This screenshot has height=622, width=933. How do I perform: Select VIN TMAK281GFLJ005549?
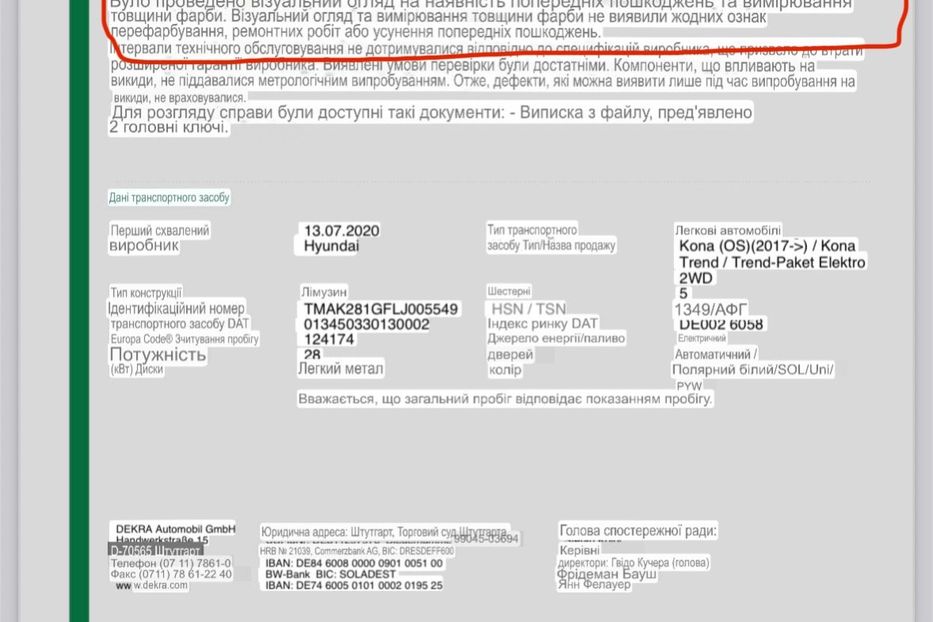pyautogui.click(x=381, y=309)
